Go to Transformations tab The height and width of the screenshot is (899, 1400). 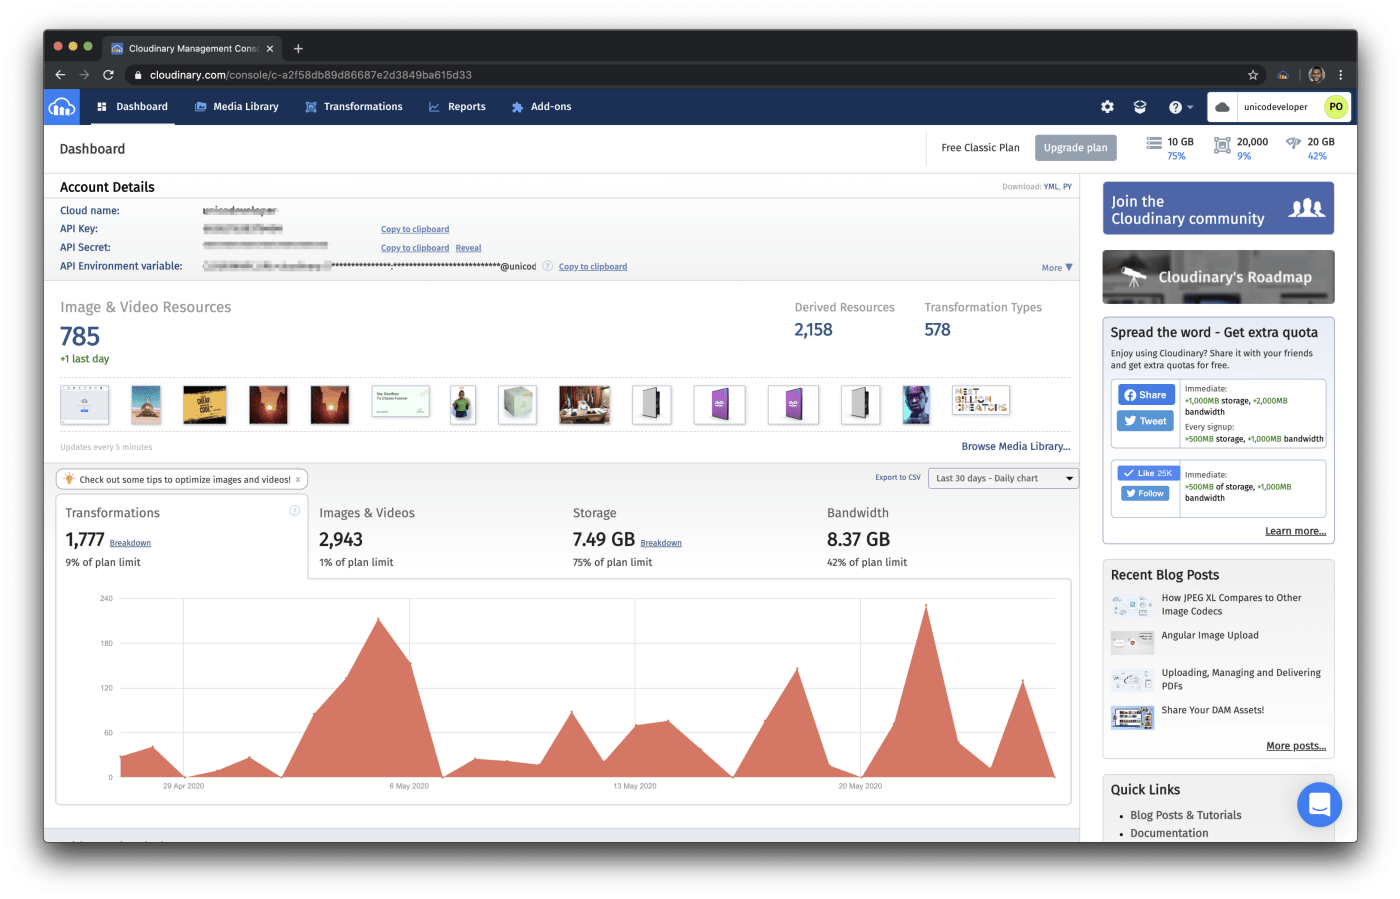tap(354, 107)
